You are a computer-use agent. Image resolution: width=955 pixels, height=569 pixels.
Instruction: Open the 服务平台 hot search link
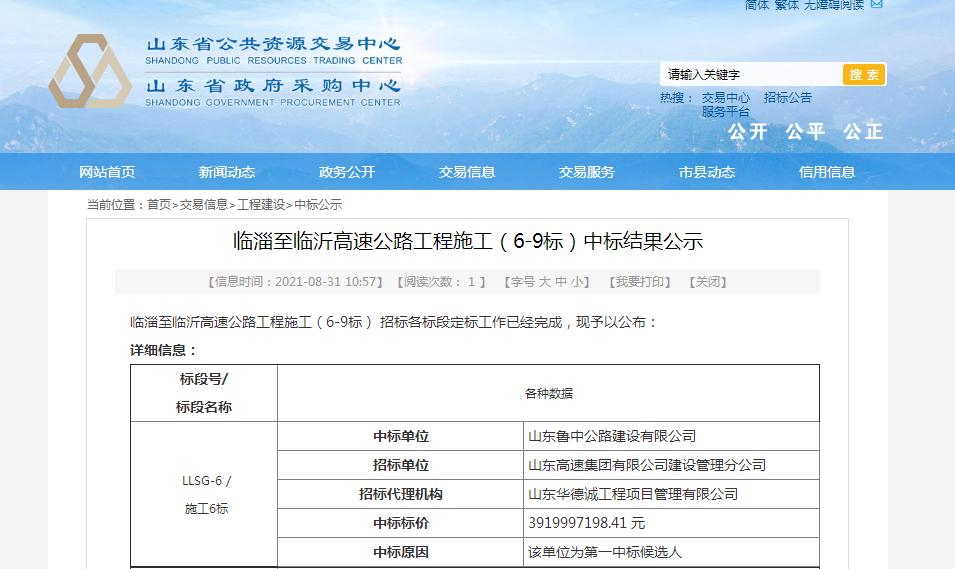click(x=725, y=112)
